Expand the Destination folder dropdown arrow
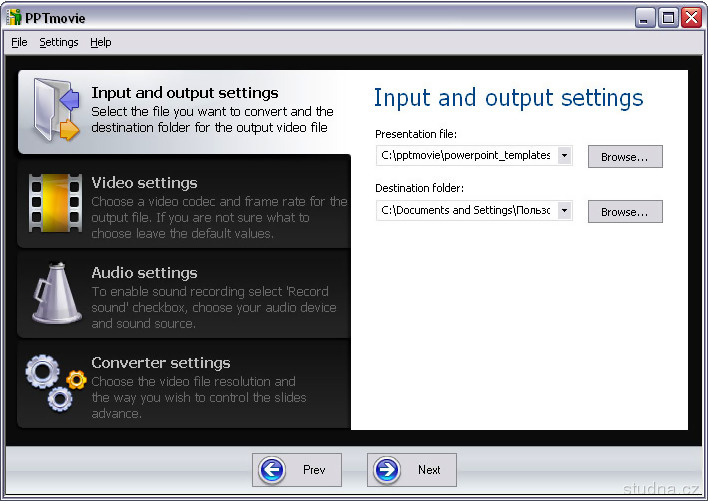The image size is (708, 501). tap(564, 211)
